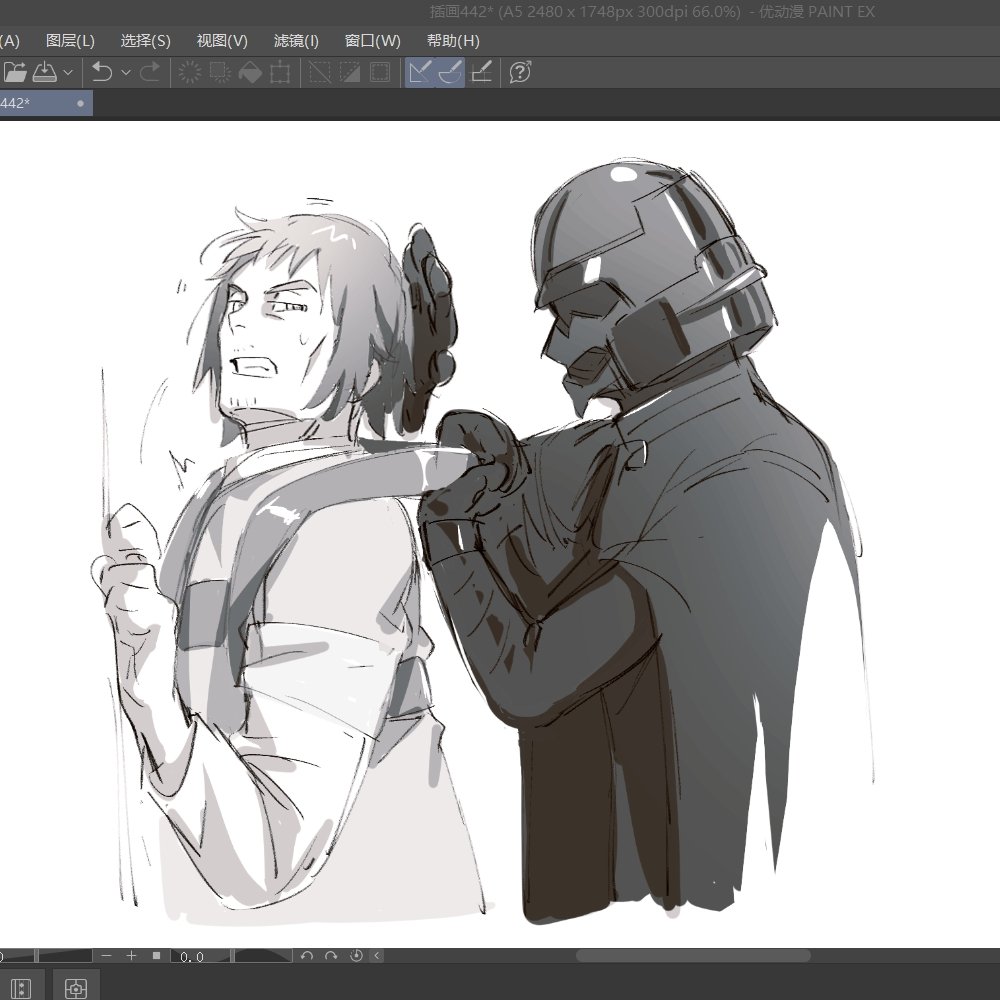
Task: Open the 选择(S) menu
Action: click(x=145, y=41)
